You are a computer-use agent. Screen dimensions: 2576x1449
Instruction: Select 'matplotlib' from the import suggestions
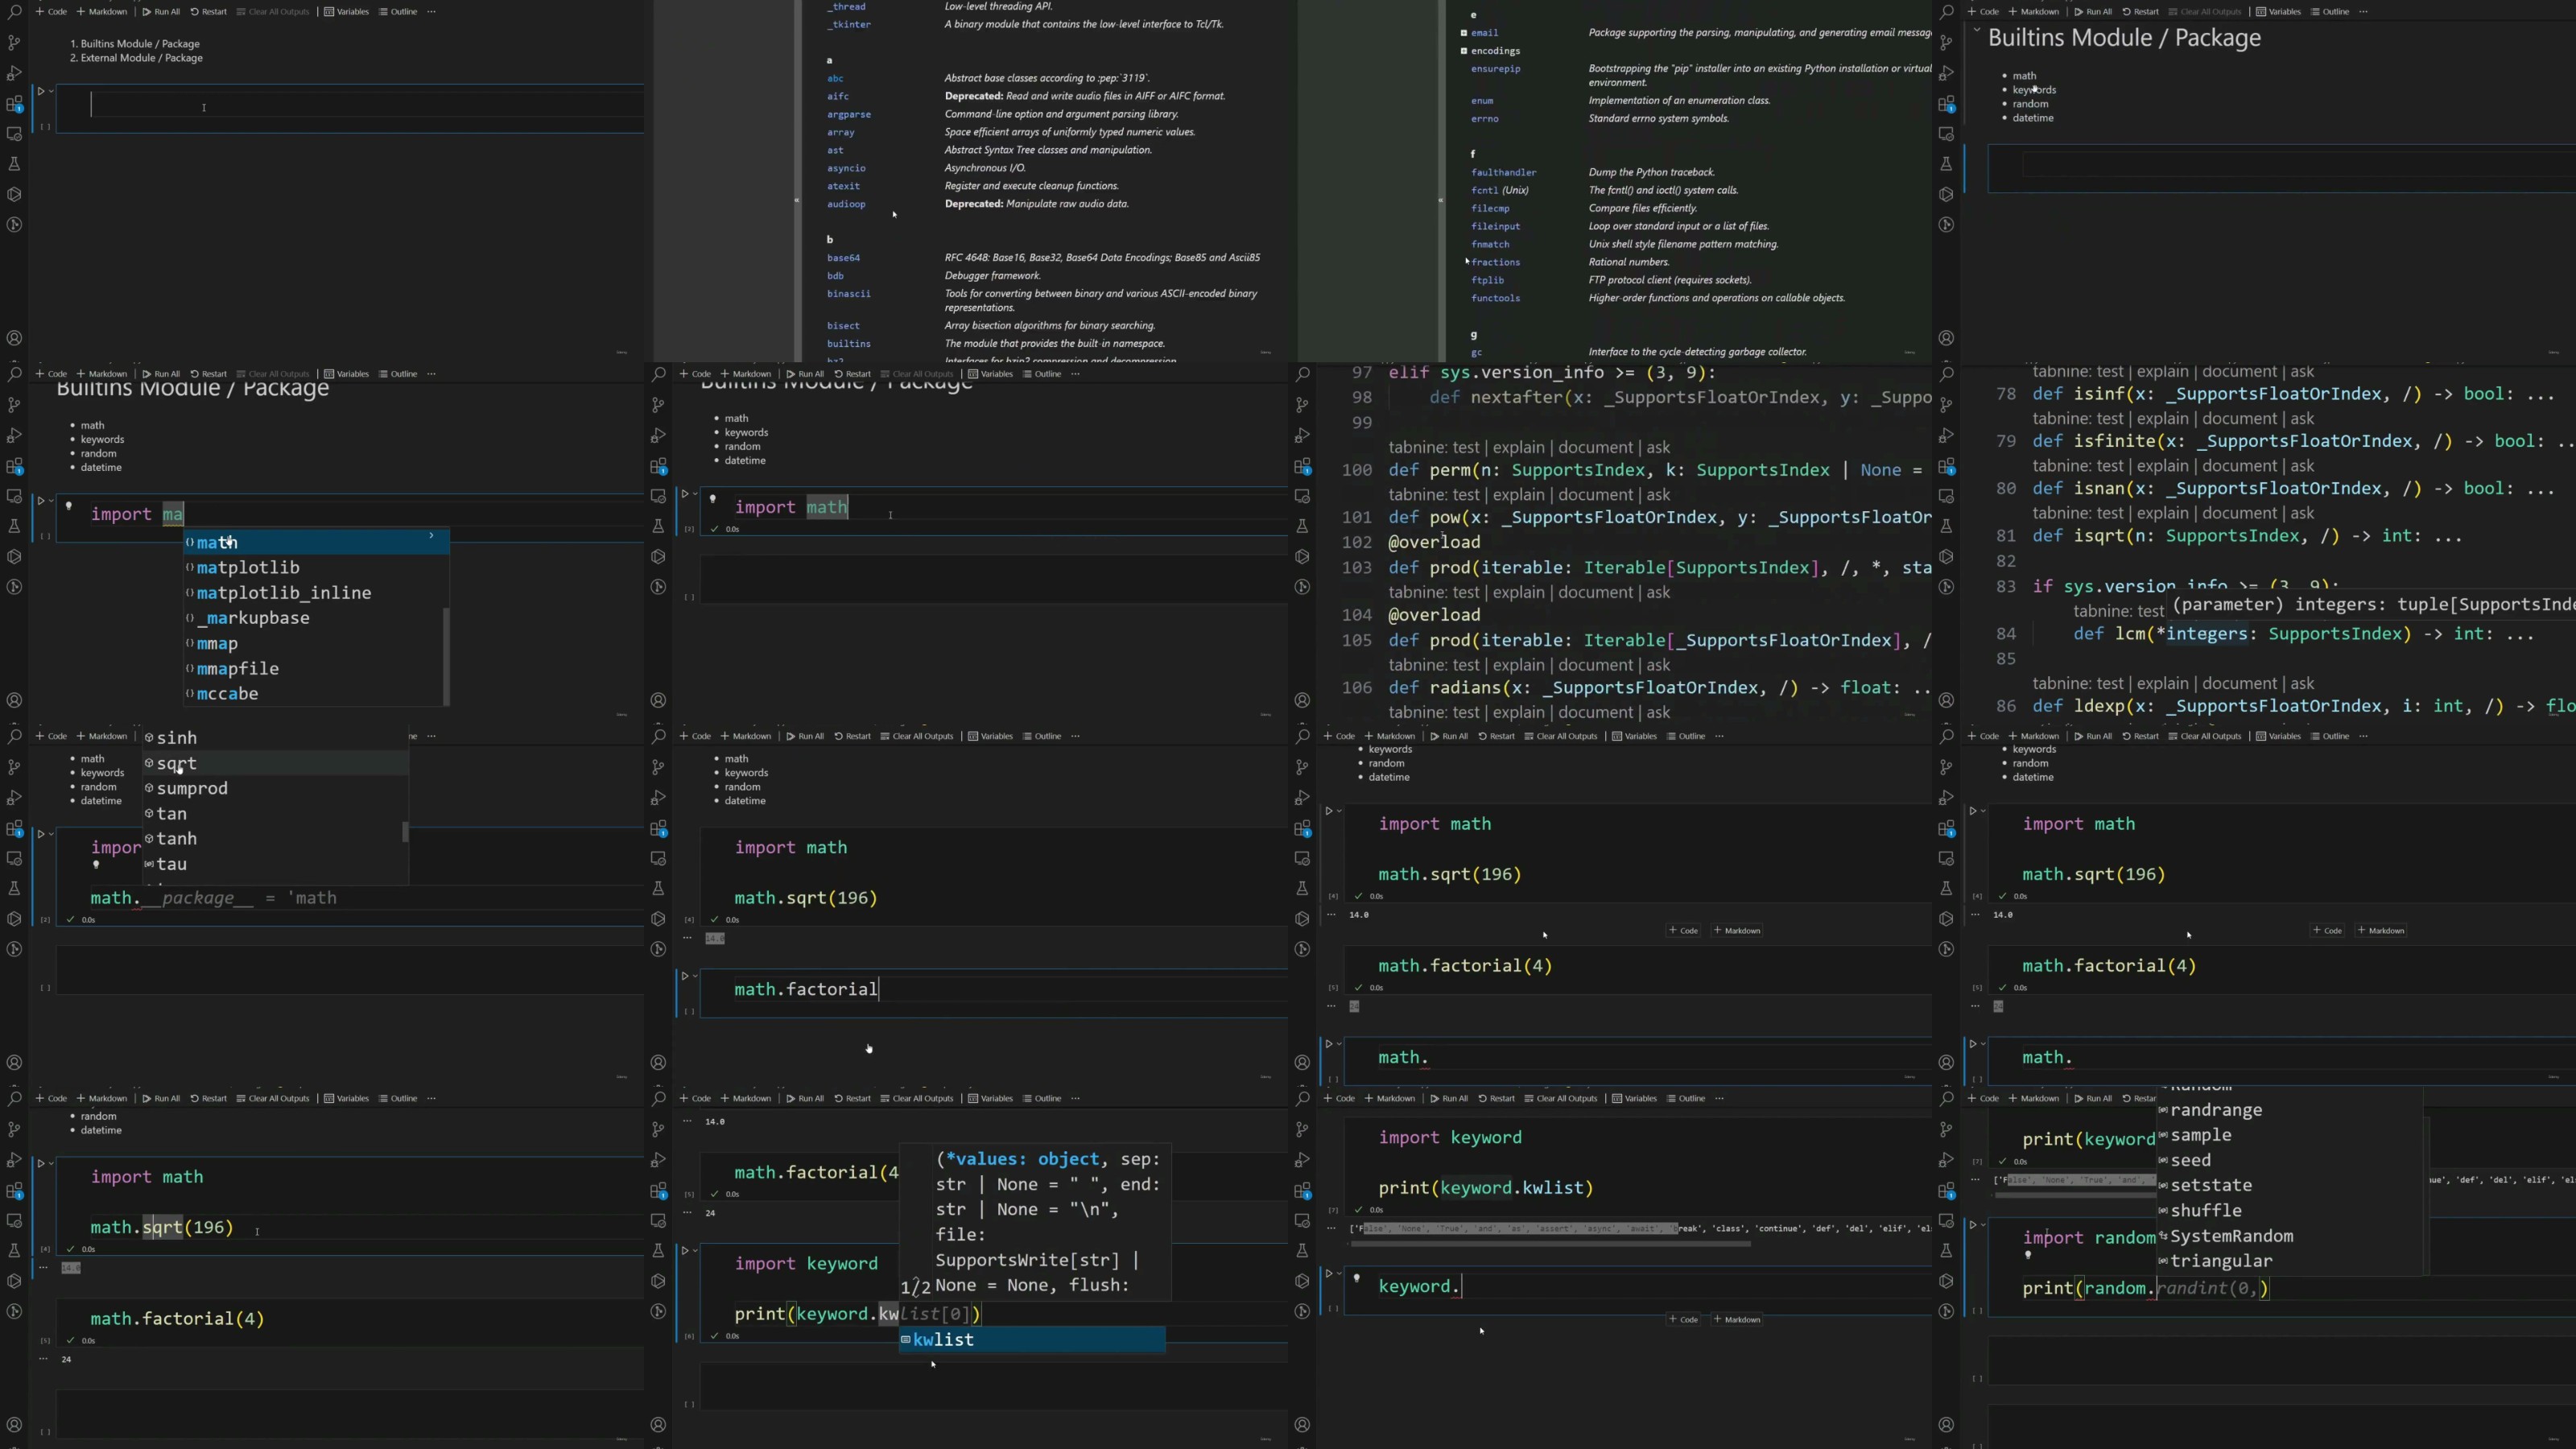coord(315,568)
